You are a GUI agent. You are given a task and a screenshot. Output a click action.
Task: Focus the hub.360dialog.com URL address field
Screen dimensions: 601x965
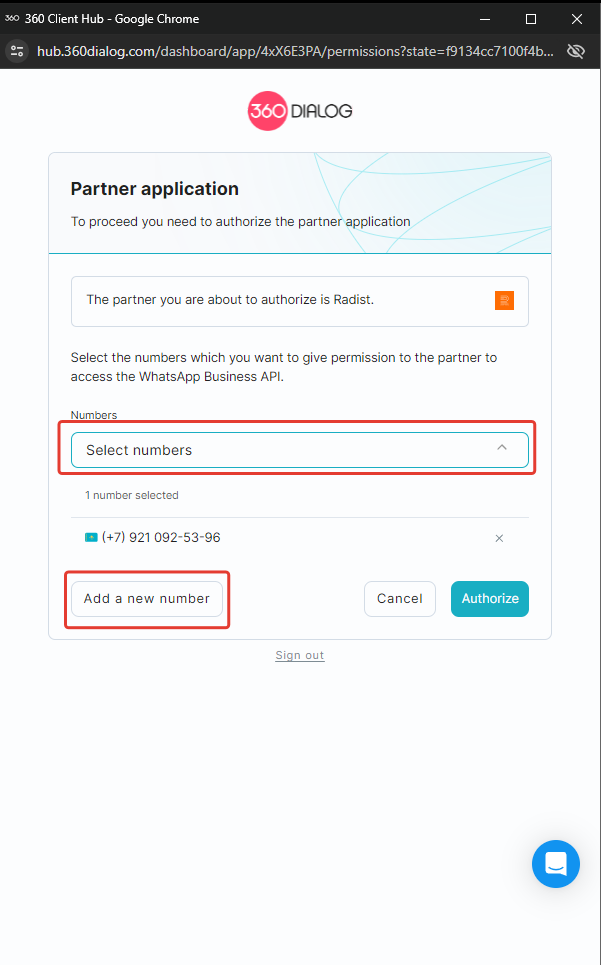coord(295,50)
